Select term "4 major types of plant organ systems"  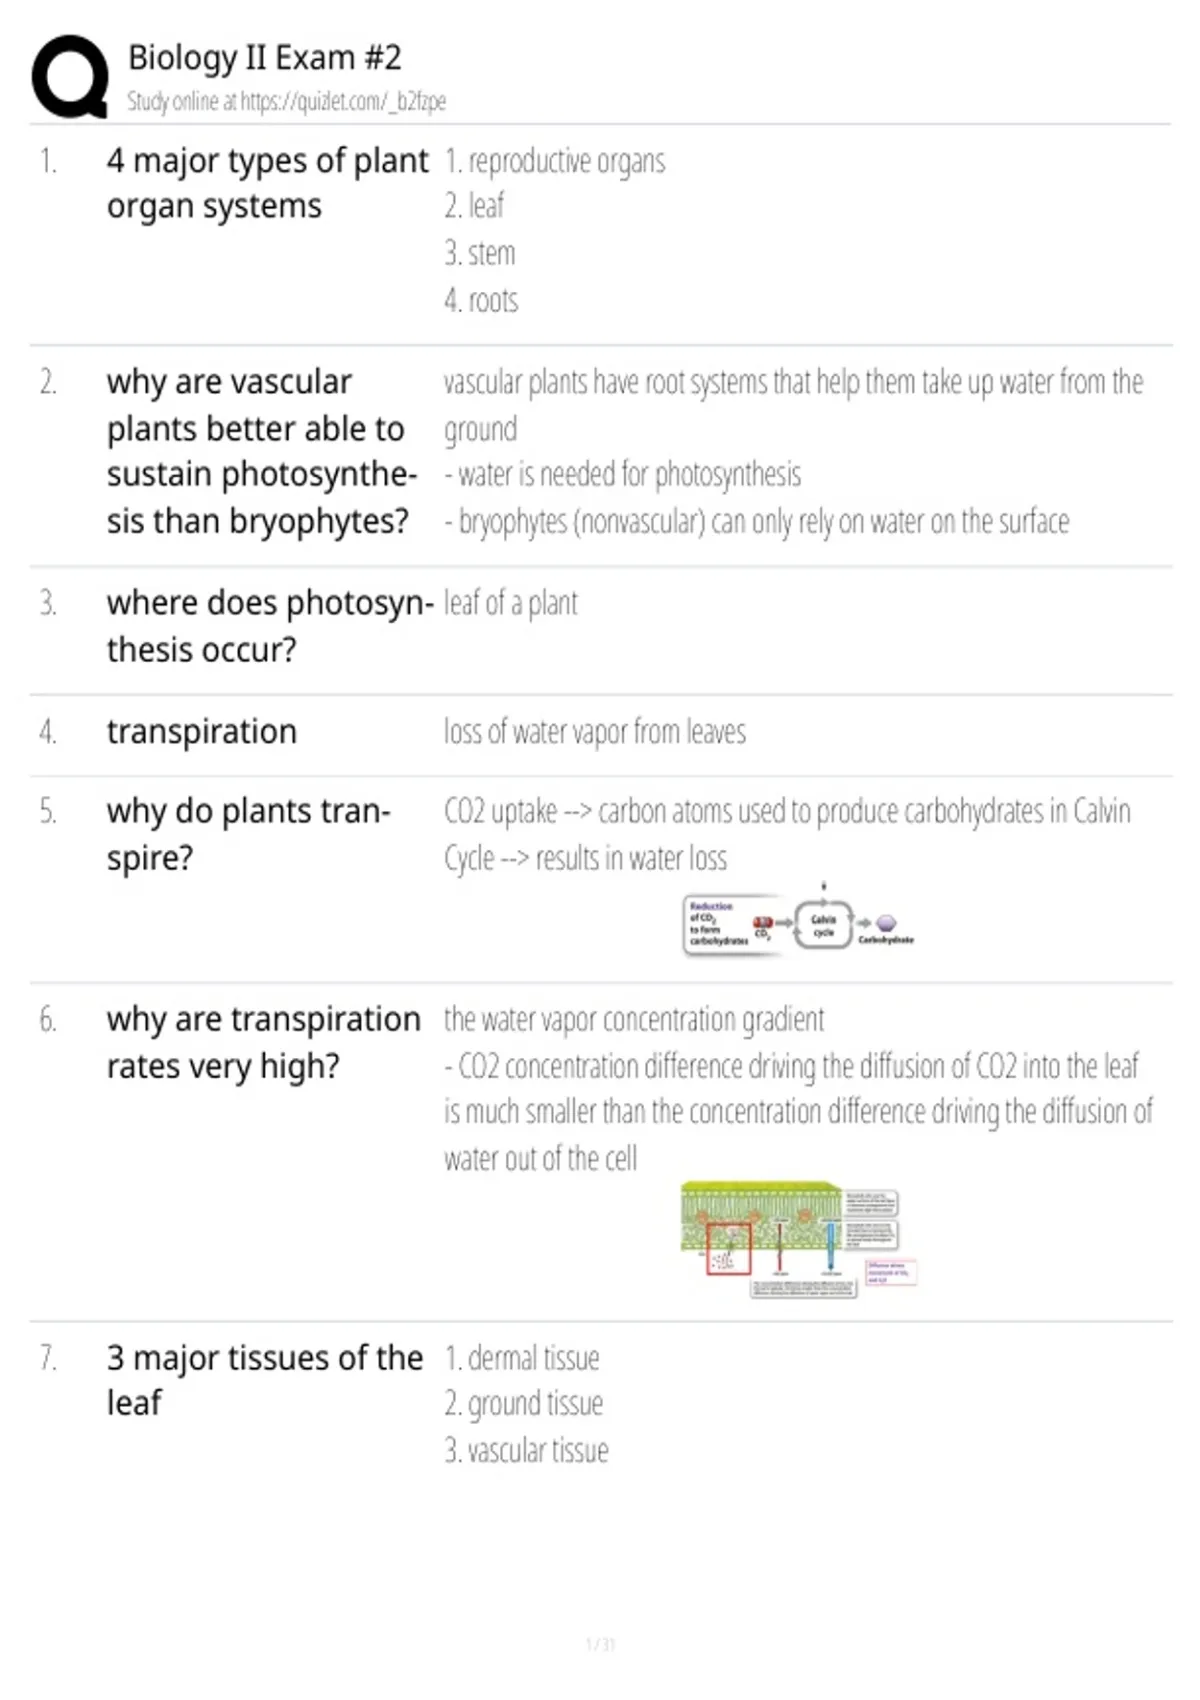[x=267, y=183]
